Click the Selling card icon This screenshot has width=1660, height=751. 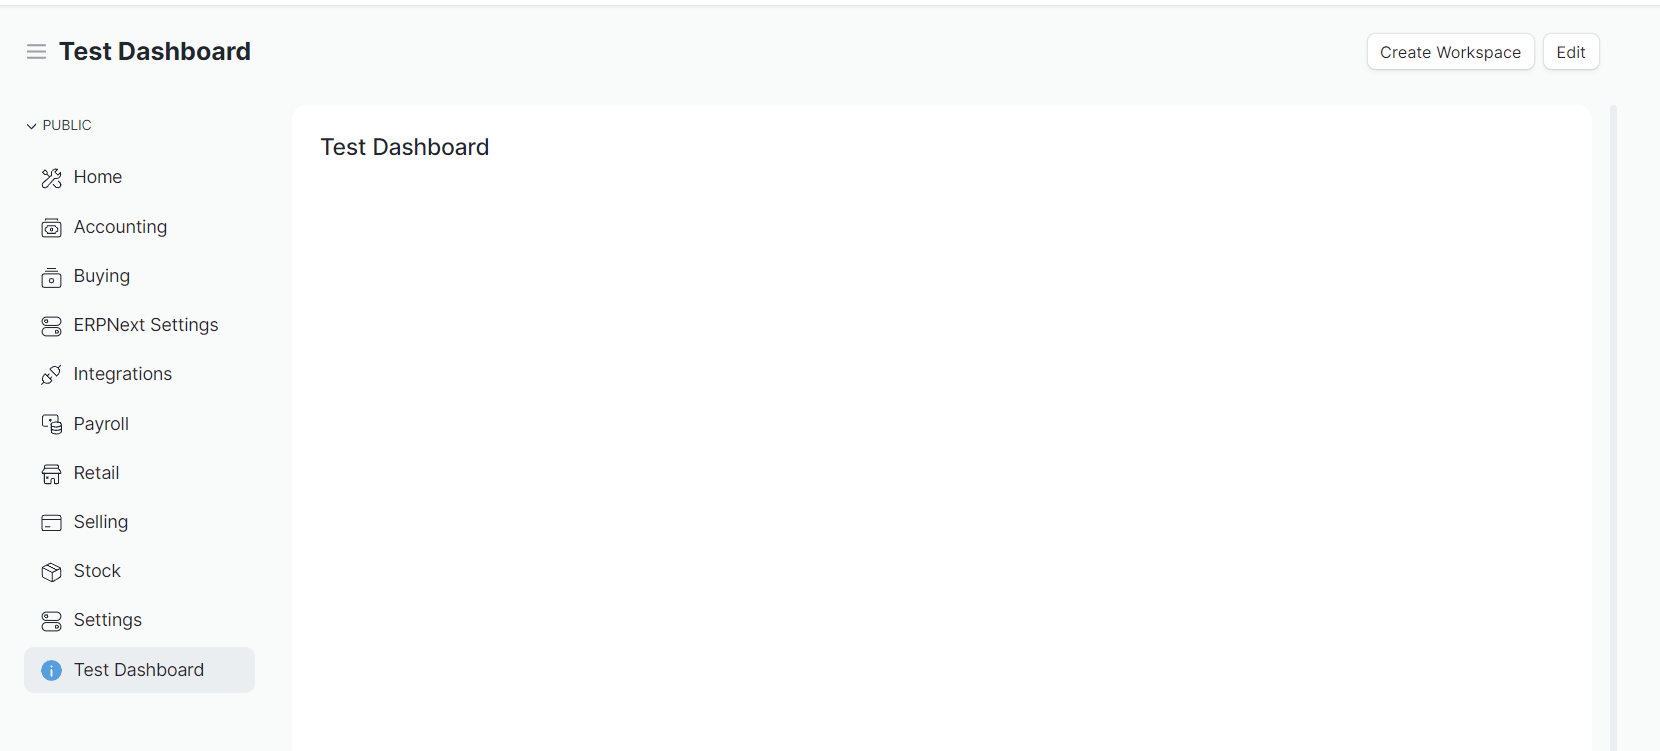(51, 522)
